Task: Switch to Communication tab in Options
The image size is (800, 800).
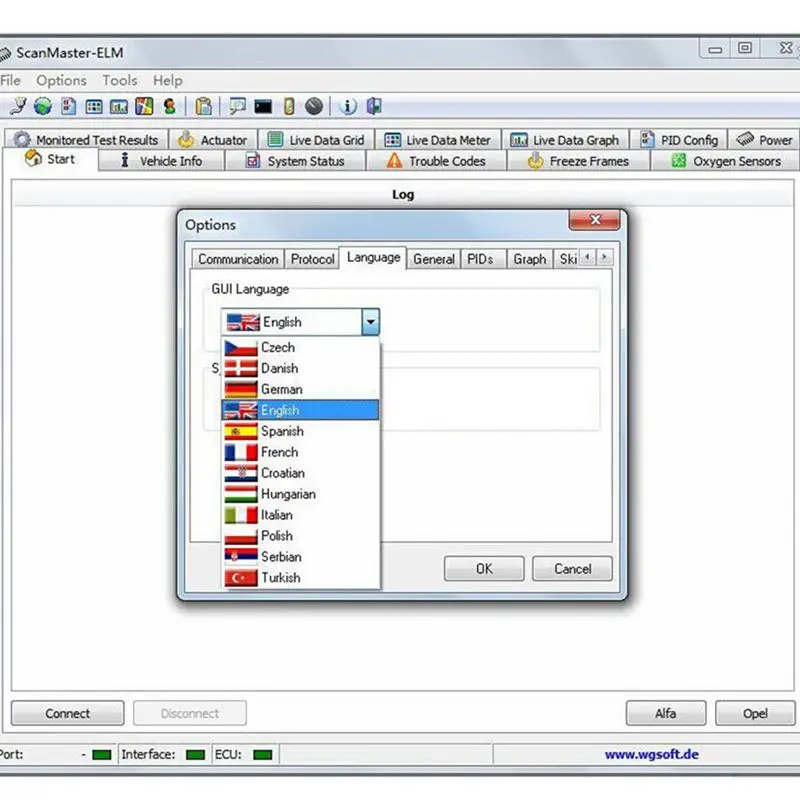Action: pyautogui.click(x=238, y=259)
